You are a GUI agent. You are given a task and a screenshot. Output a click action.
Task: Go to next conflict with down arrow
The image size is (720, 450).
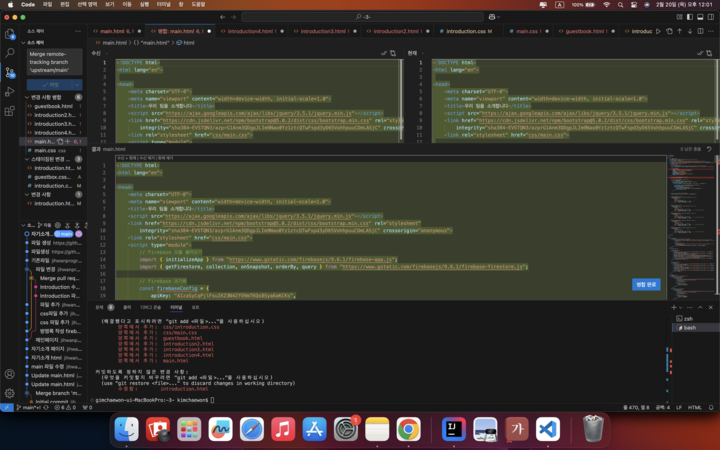point(690,31)
